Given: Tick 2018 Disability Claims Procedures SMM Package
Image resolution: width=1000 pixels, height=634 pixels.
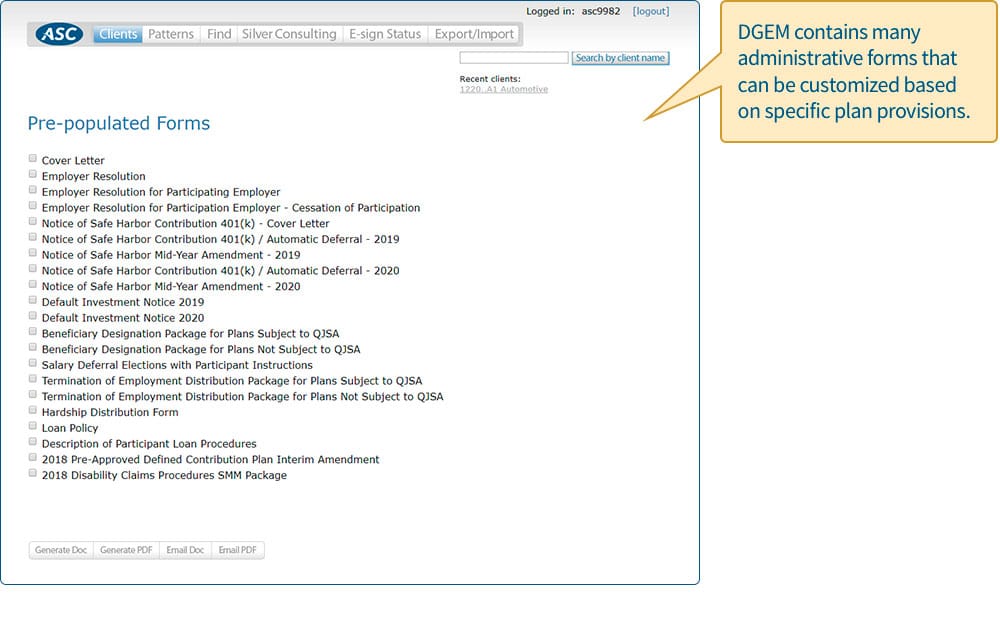Looking at the screenshot, I should pos(33,474).
